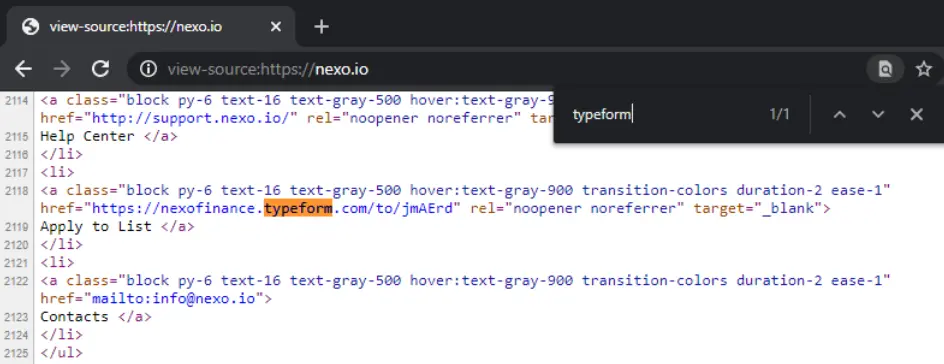944x364 pixels.
Task: Bookmark this page with the star icon
Action: click(924, 69)
